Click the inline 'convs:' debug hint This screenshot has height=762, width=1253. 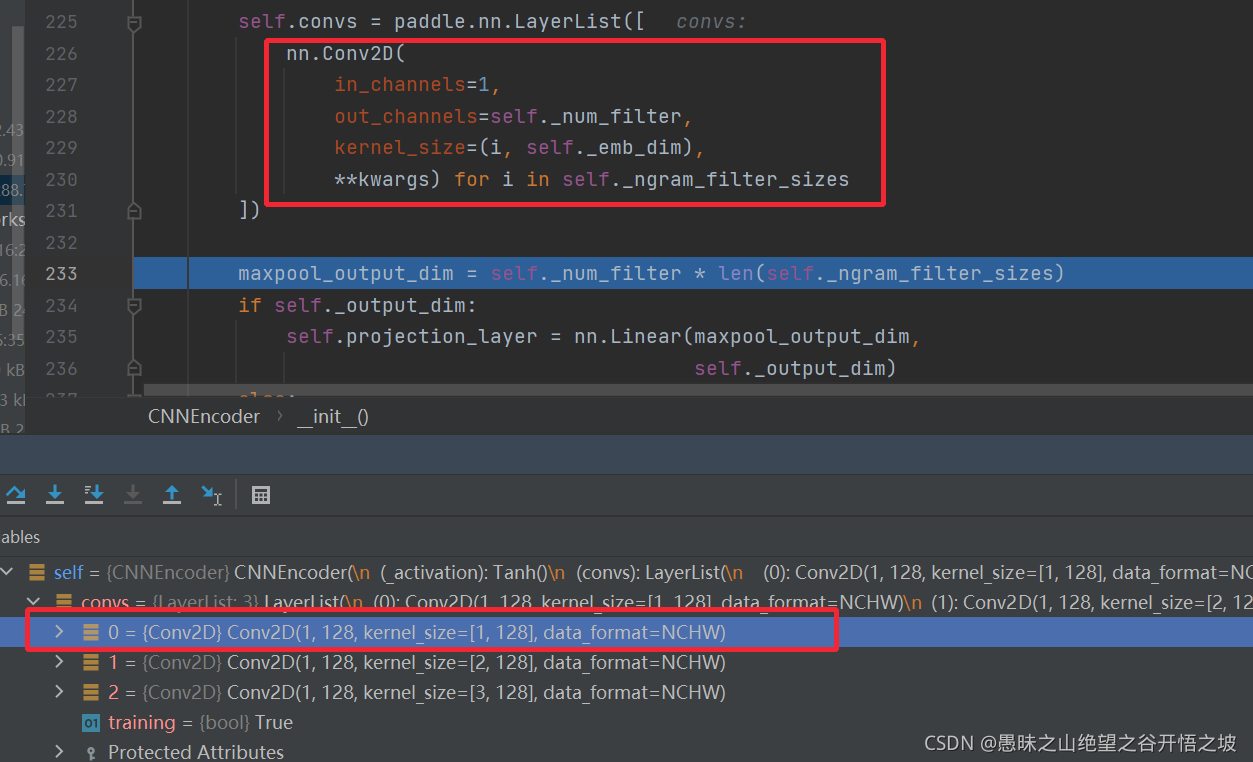click(711, 21)
